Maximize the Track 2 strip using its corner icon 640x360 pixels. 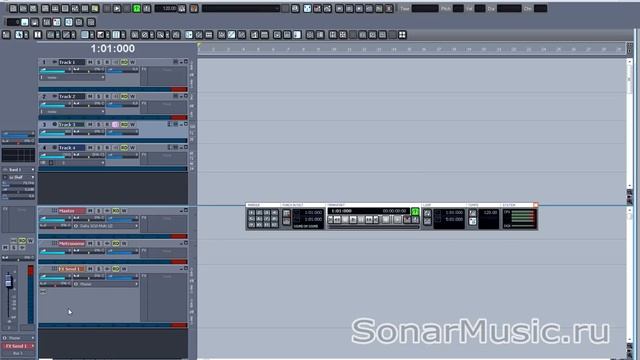click(186, 96)
